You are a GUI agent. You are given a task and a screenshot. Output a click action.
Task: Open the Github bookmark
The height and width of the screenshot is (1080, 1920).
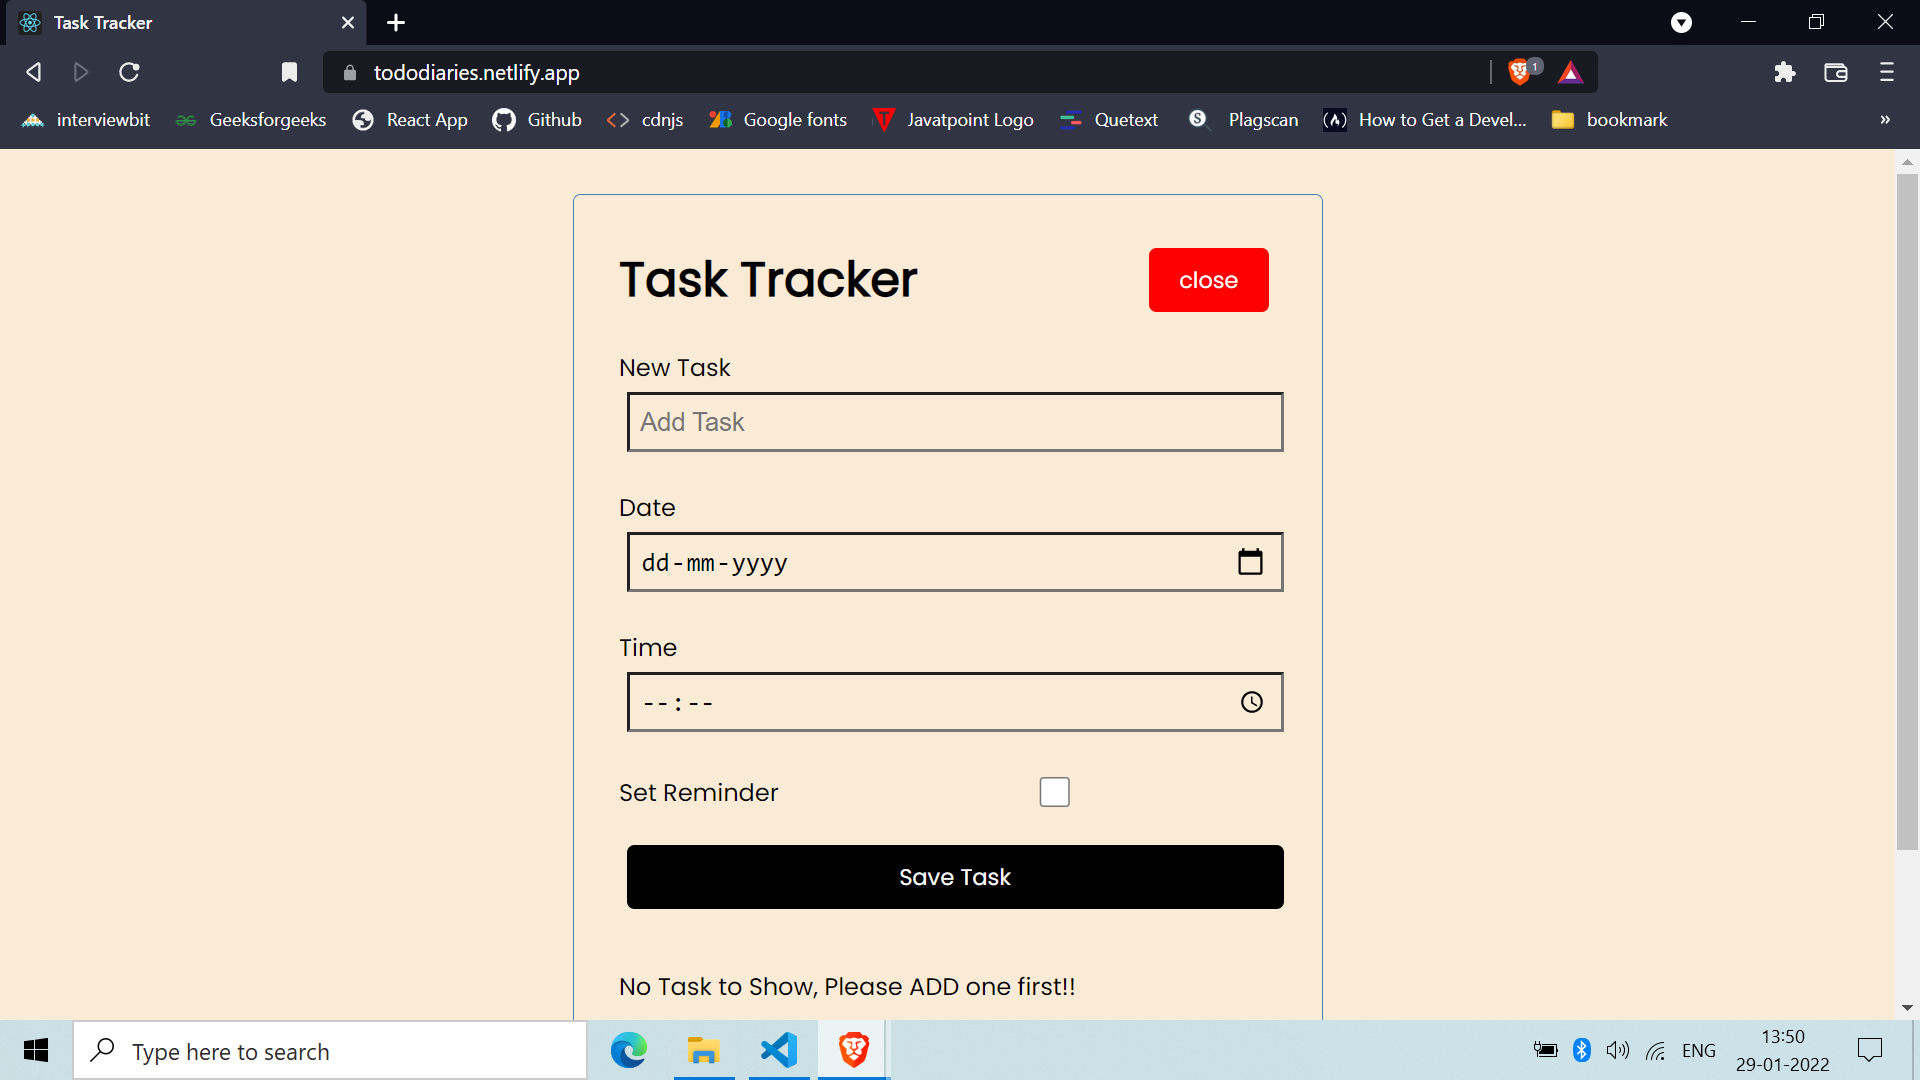tap(537, 120)
